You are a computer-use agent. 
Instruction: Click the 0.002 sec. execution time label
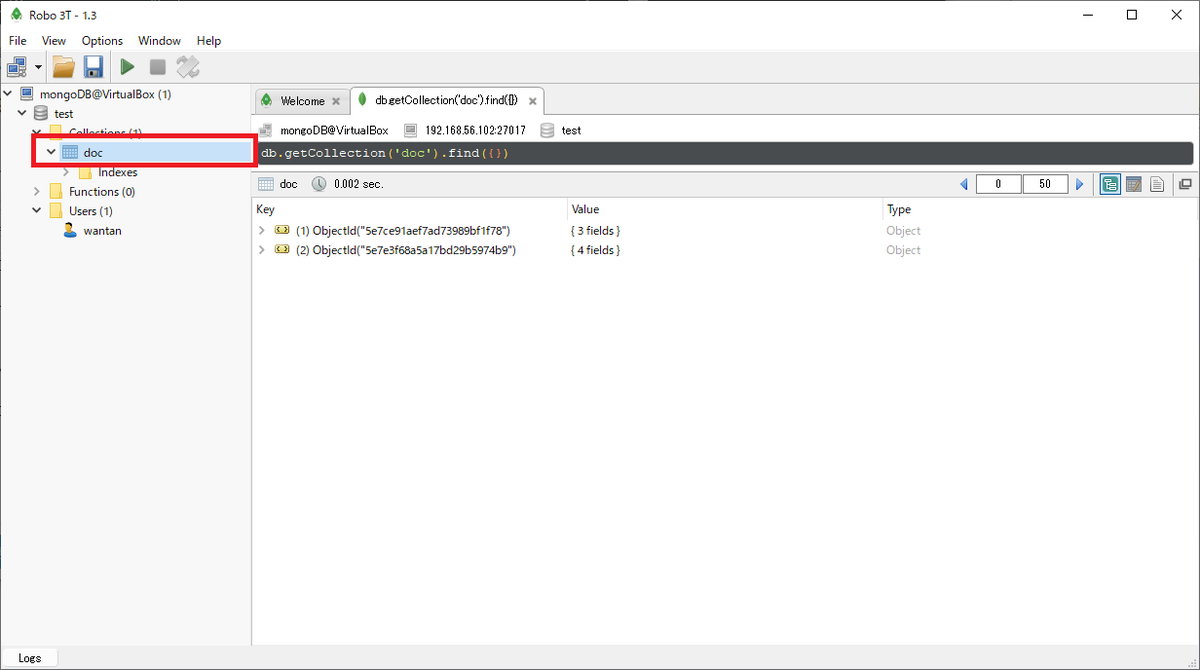[x=360, y=184]
